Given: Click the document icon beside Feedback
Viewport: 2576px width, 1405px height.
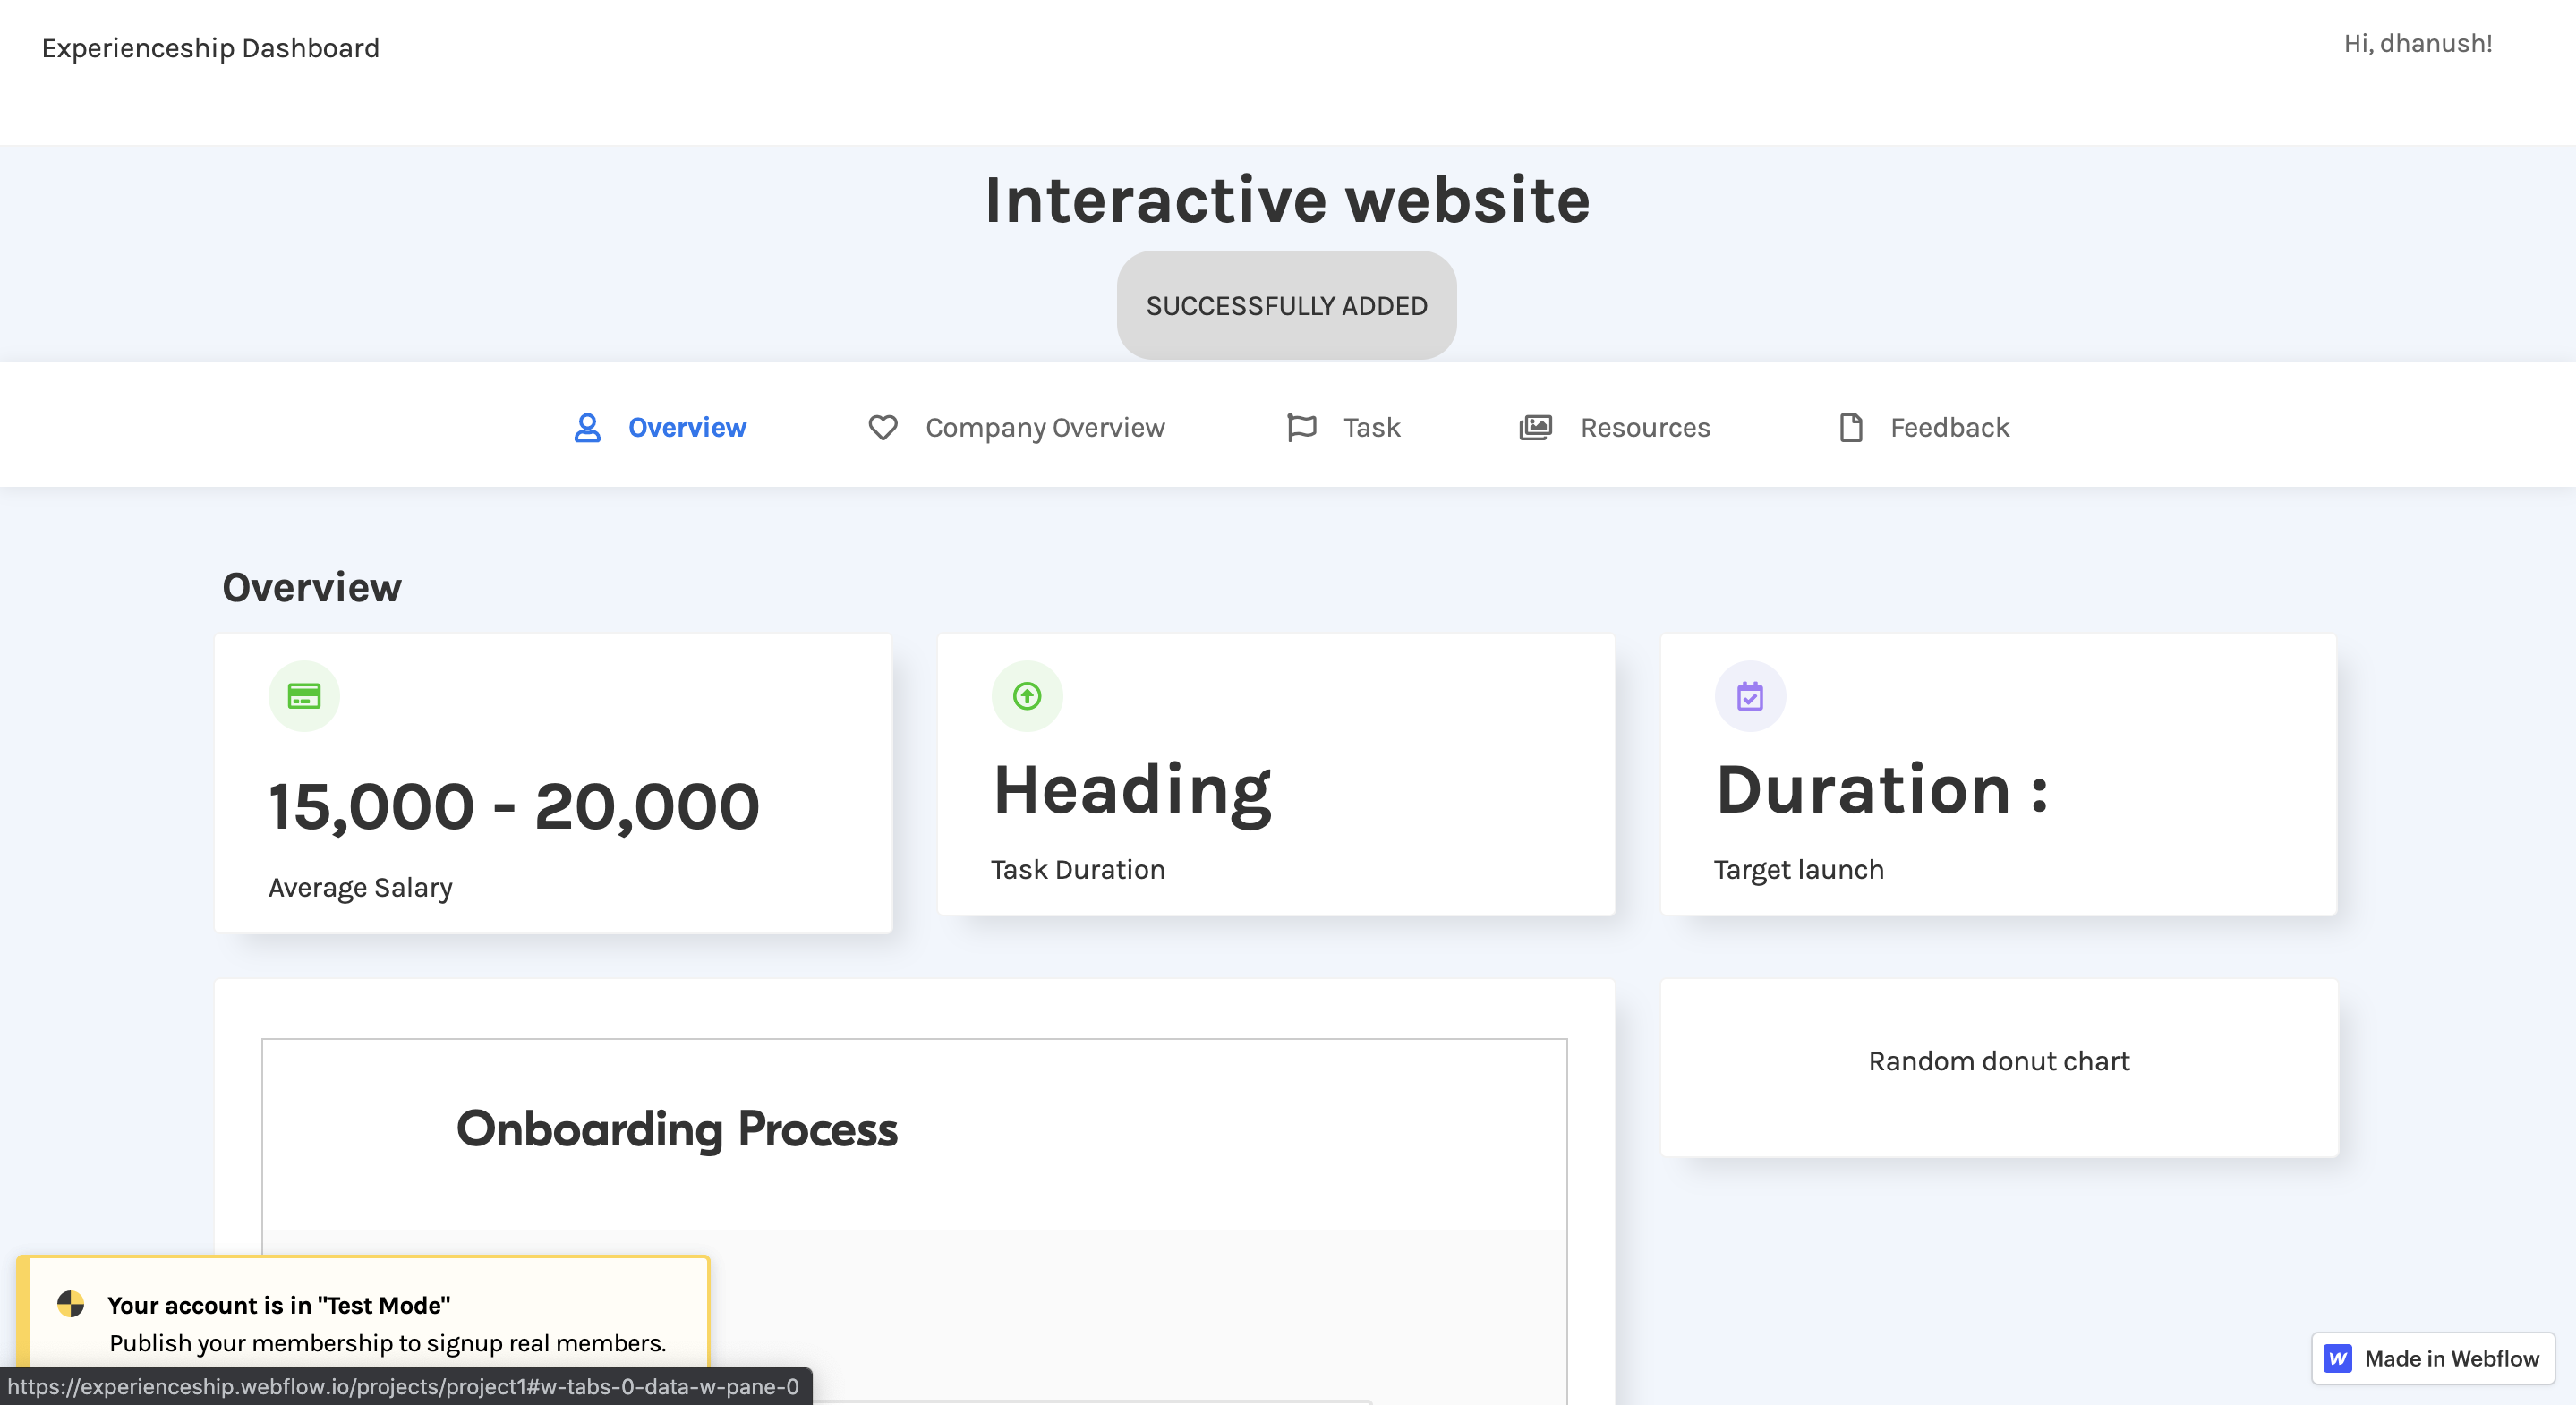Looking at the screenshot, I should (x=1850, y=428).
